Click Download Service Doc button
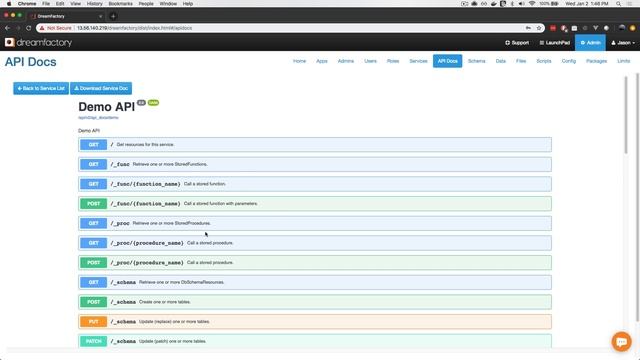Image resolution: width=640 pixels, height=360 pixels. pos(101,88)
